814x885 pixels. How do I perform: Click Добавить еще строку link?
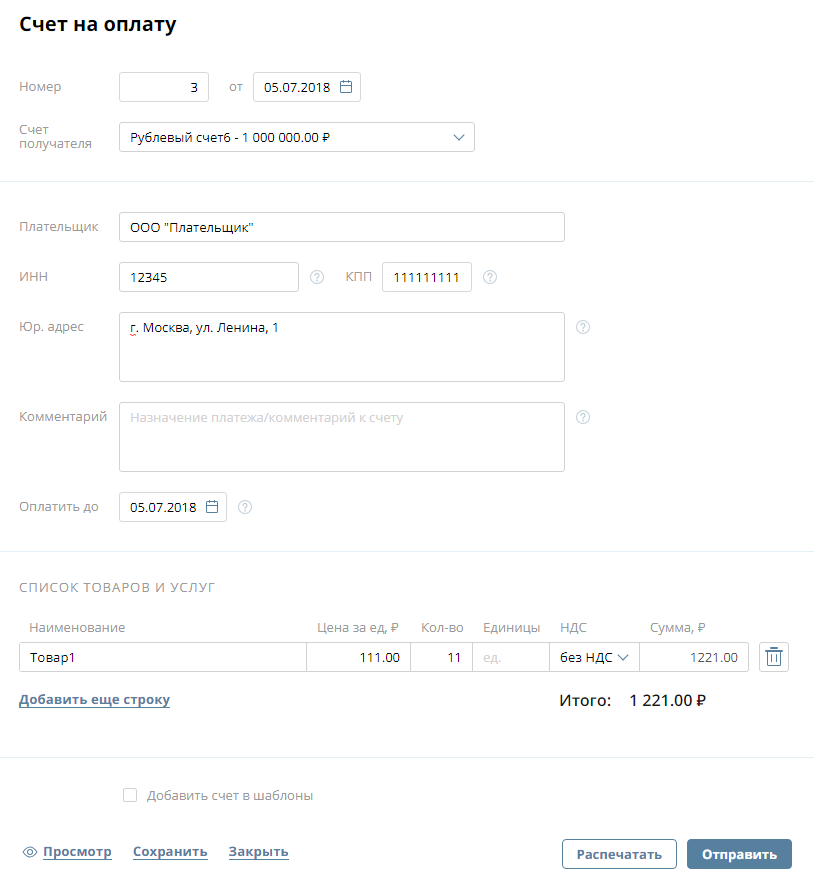94,700
